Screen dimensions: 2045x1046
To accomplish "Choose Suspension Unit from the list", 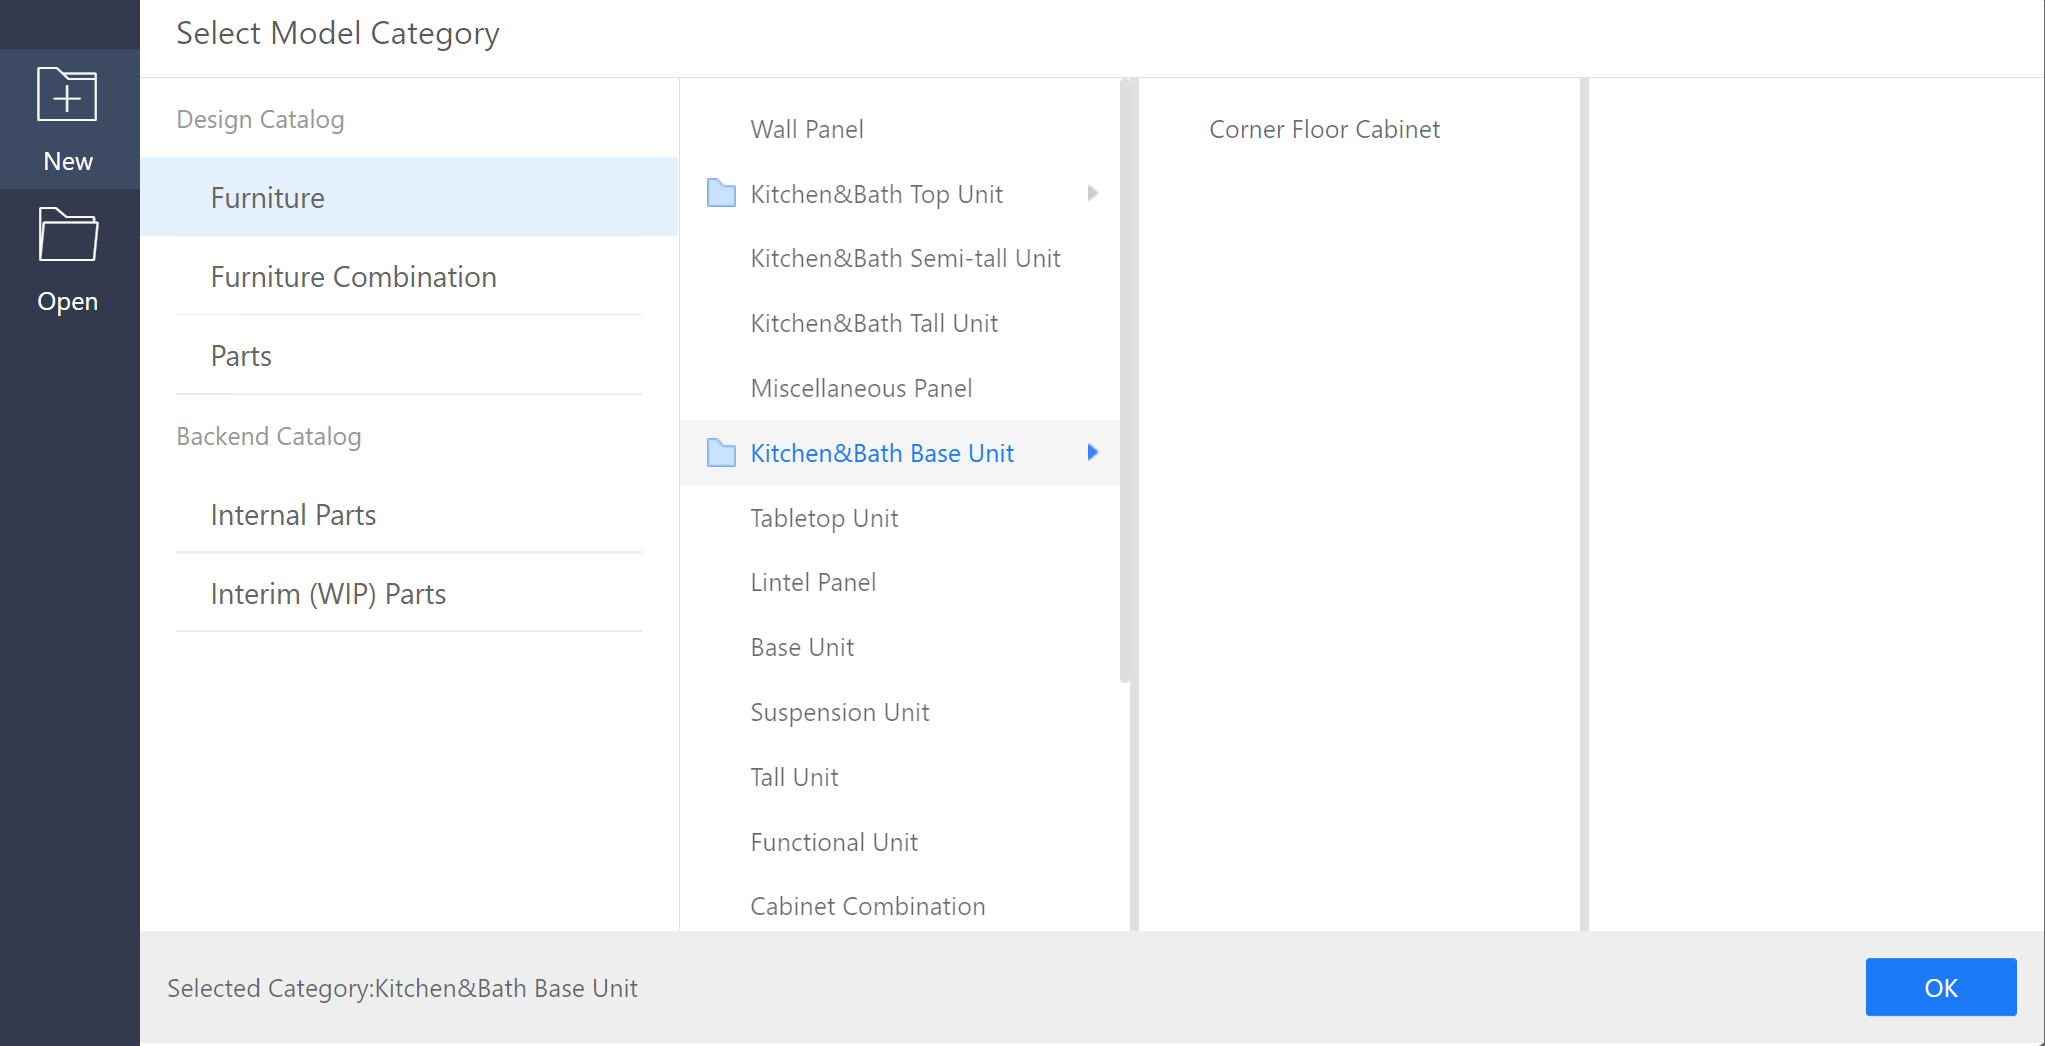I will click(839, 712).
